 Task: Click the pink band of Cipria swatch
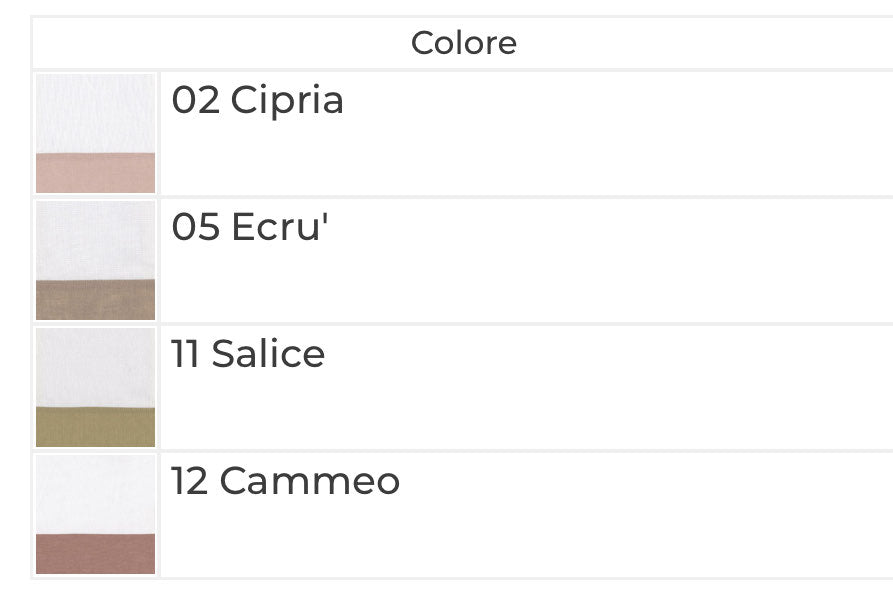click(x=95, y=173)
